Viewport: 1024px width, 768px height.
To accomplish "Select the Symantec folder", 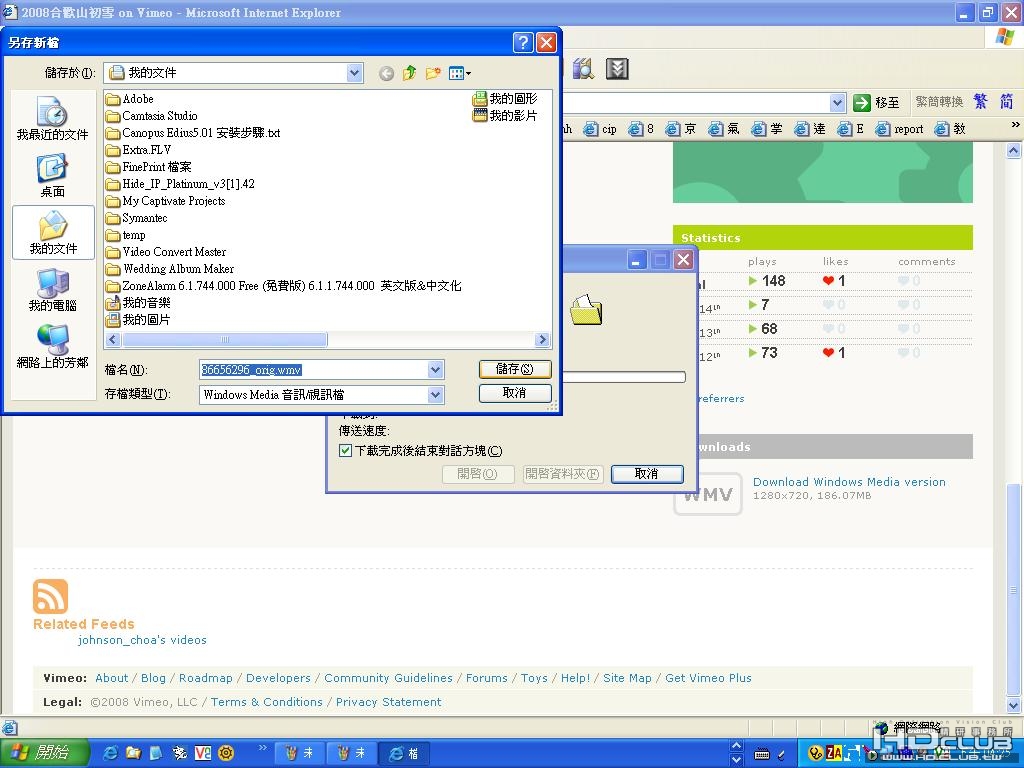I will [137, 217].
